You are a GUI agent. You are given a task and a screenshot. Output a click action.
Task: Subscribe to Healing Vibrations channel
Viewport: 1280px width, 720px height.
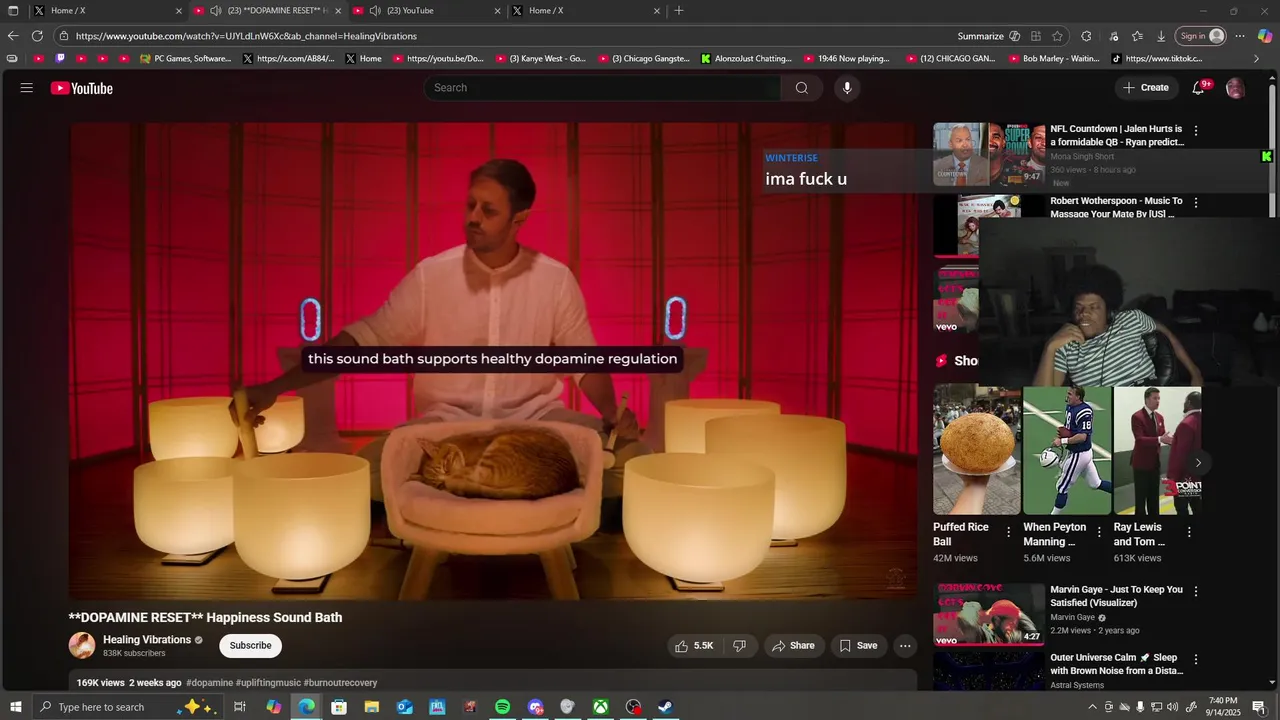[x=250, y=646]
